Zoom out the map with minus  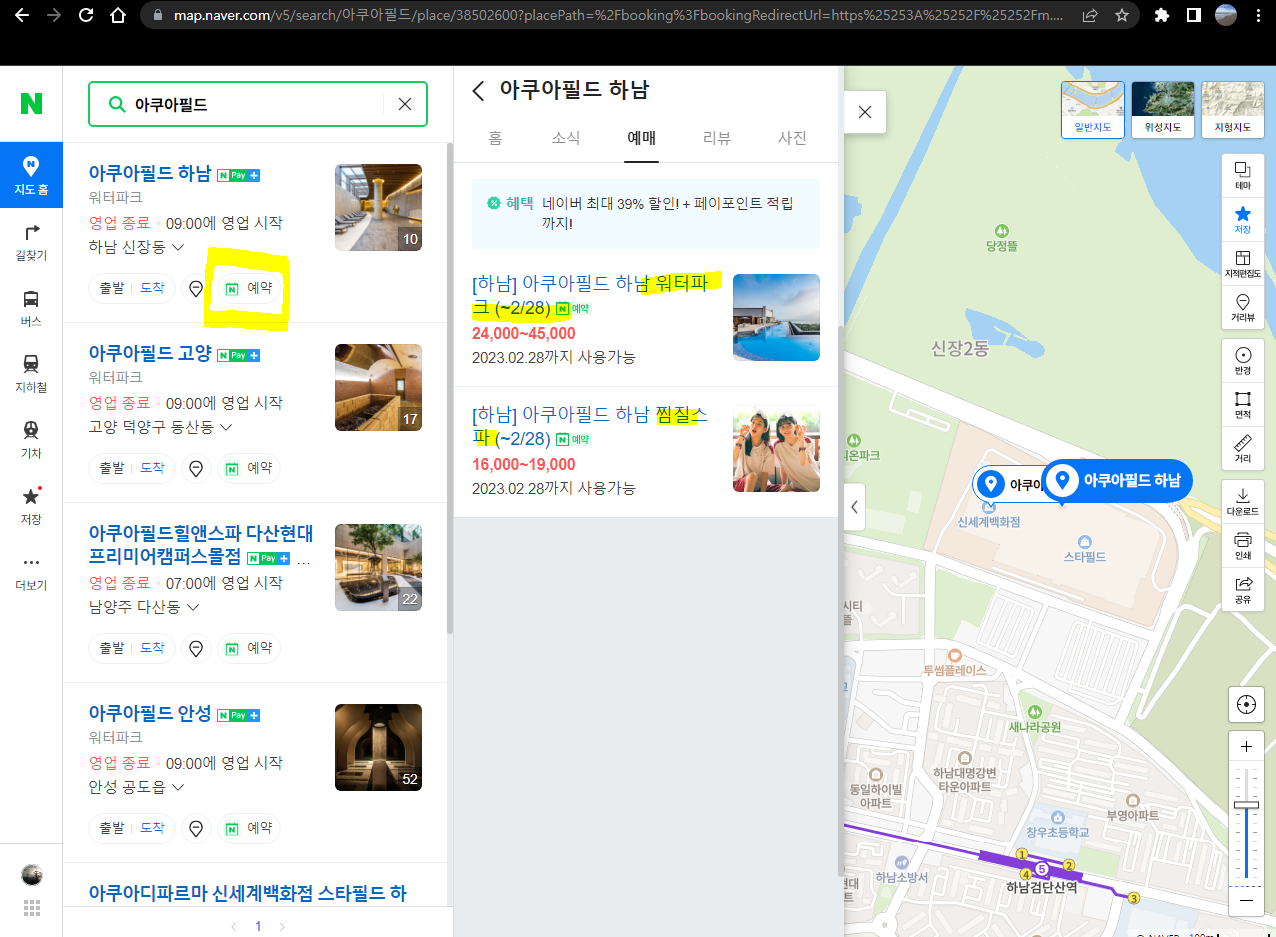[1246, 900]
